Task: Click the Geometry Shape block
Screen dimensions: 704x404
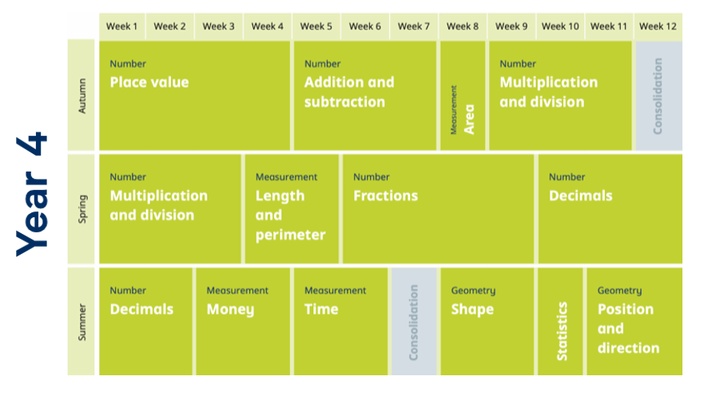Action: click(x=487, y=321)
